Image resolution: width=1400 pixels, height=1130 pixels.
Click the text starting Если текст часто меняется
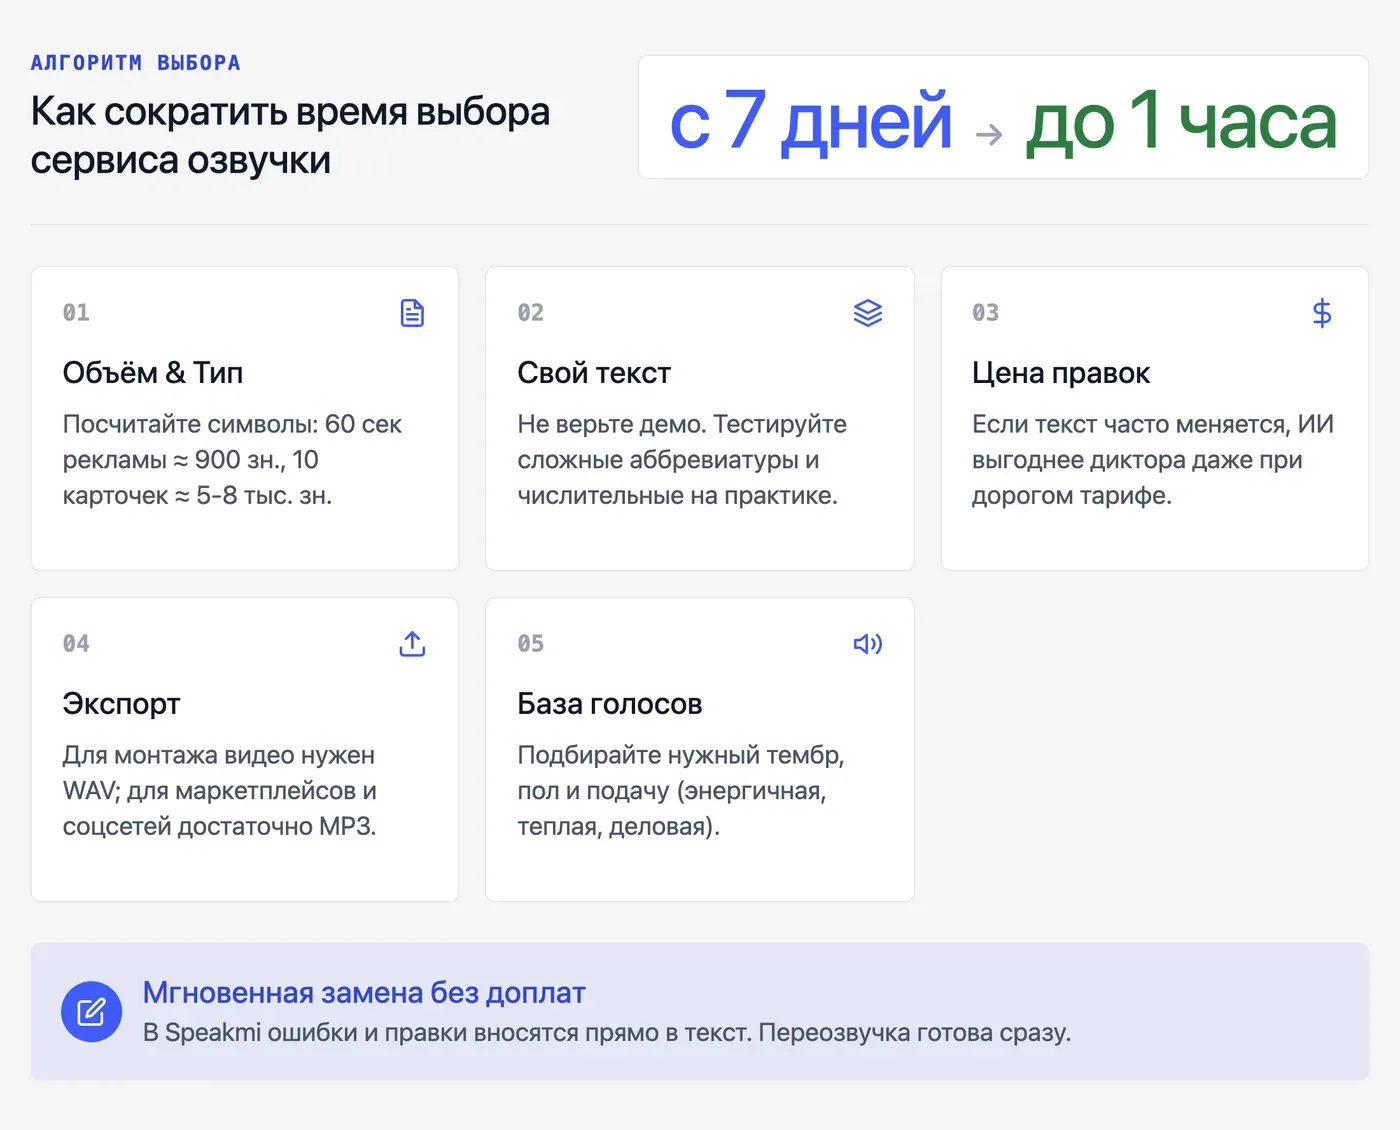pyautogui.click(x=1153, y=460)
